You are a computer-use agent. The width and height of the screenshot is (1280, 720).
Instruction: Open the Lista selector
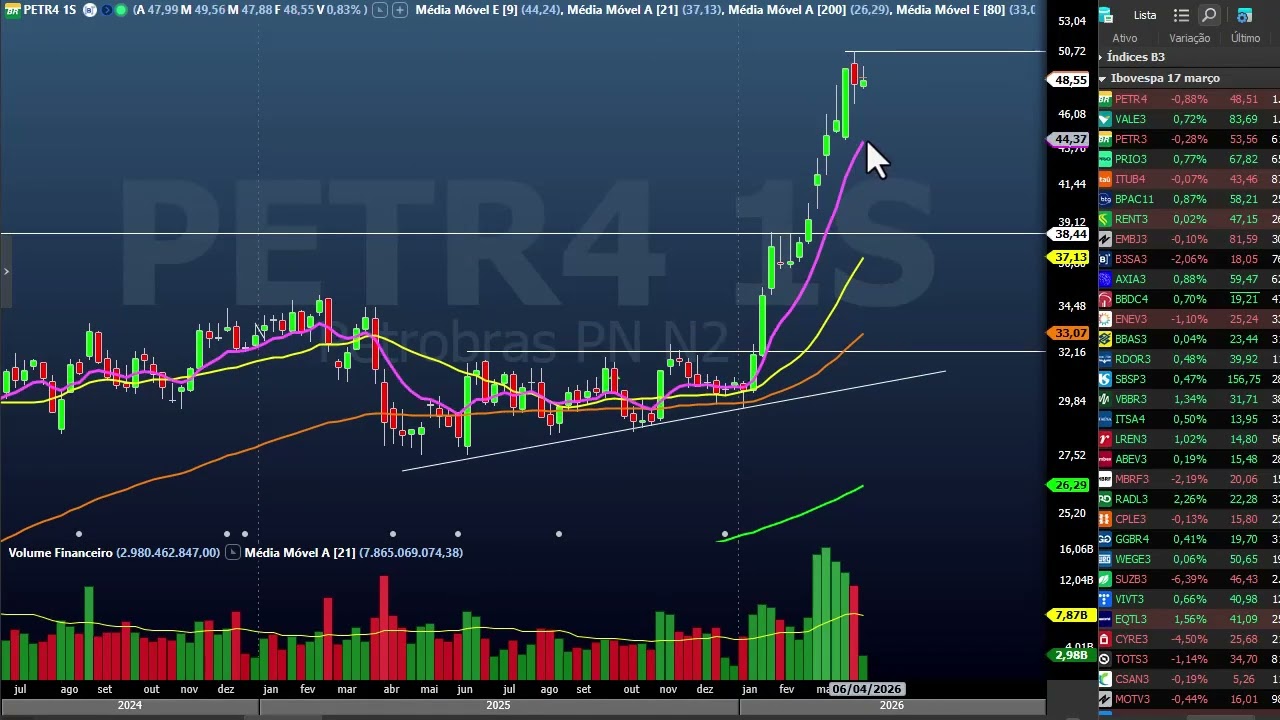click(1145, 15)
